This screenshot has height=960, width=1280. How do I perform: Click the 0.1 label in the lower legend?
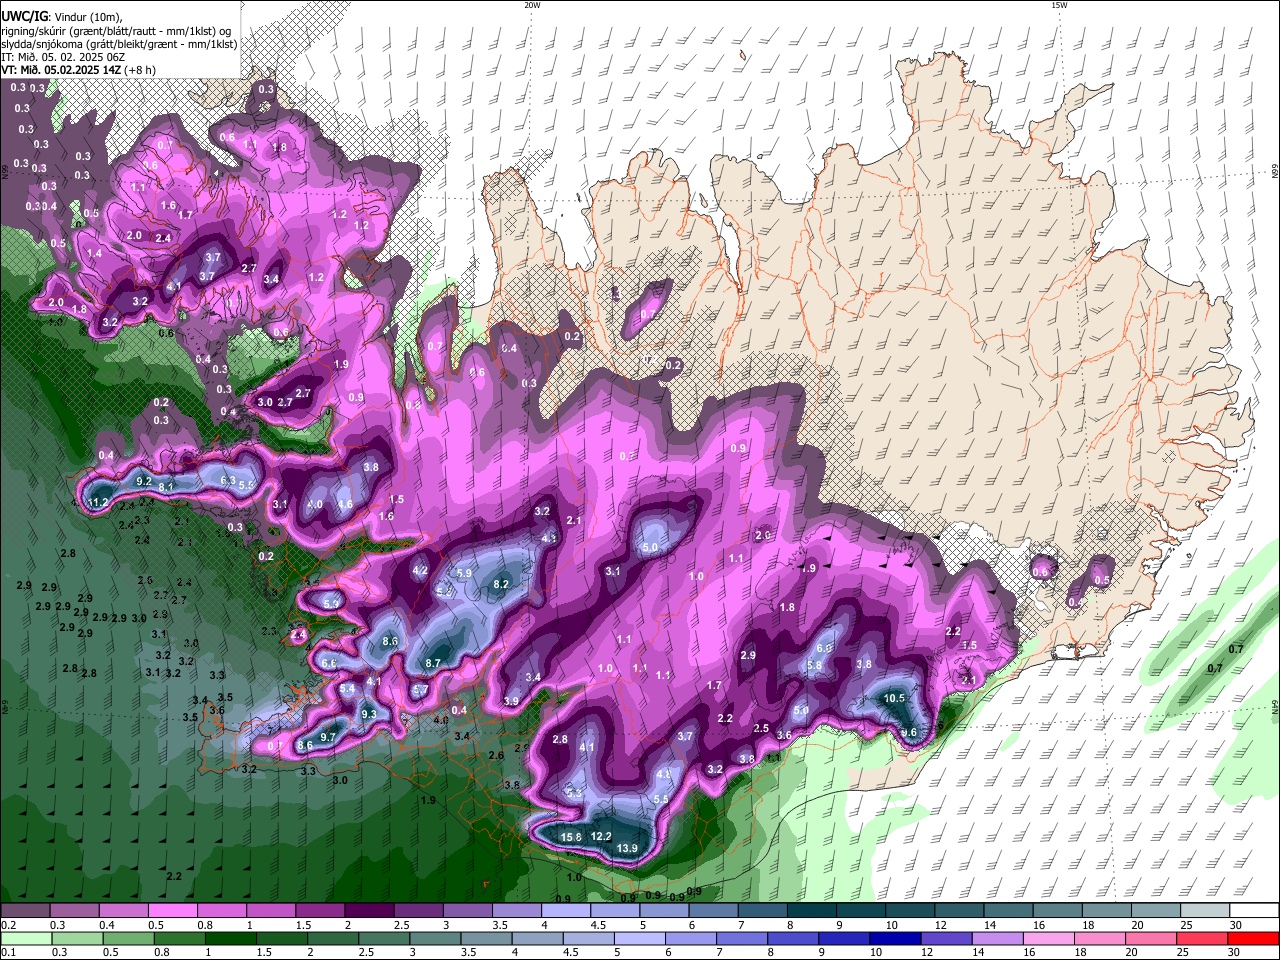click(8, 951)
